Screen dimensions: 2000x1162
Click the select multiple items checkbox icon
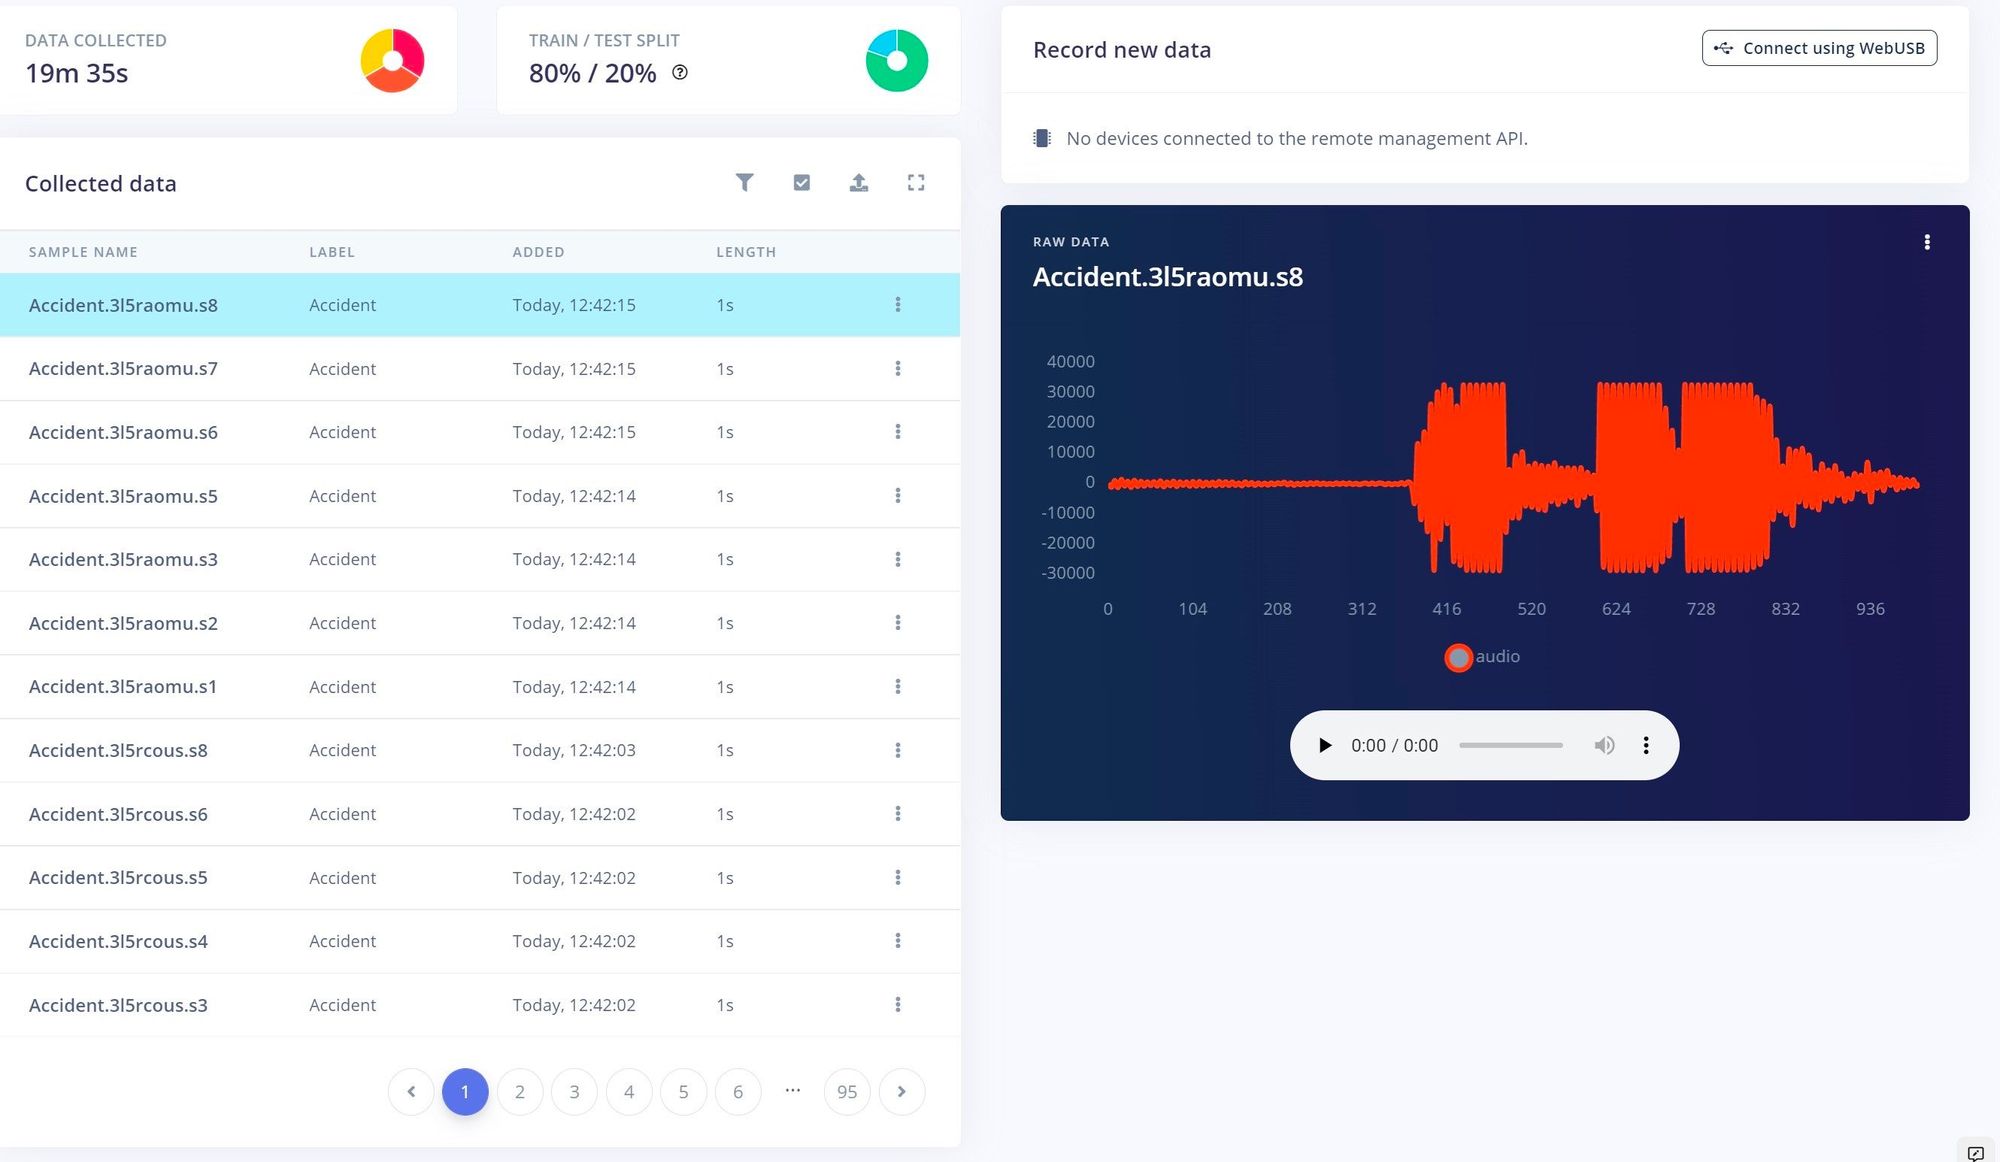pos(801,182)
